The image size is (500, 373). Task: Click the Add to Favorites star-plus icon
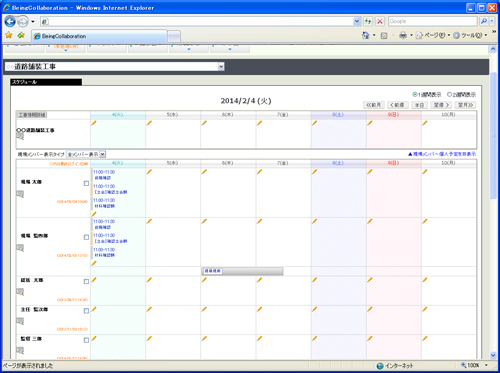pos(21,35)
